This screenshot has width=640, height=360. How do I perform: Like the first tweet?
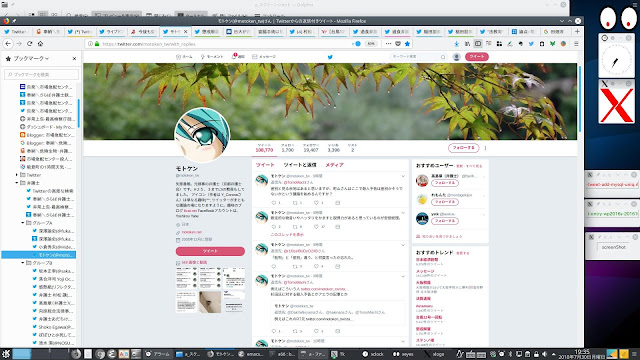(x=316, y=203)
